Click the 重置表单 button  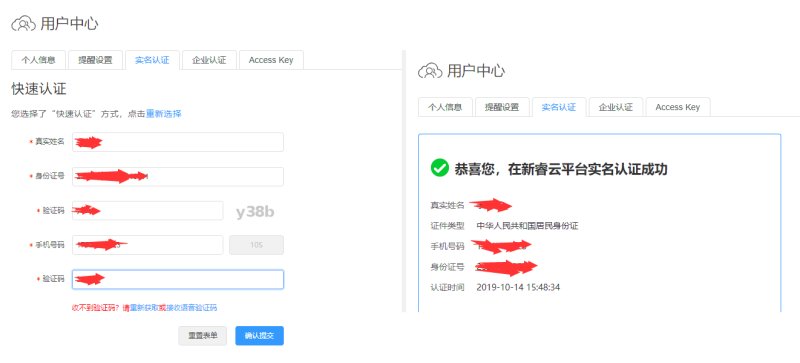(203, 336)
